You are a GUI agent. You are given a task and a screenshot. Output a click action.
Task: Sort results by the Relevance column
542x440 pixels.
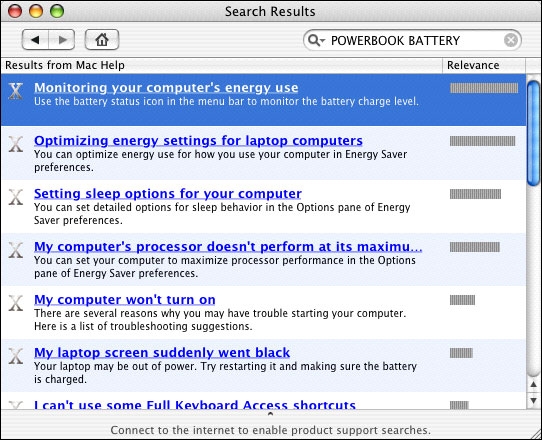(x=484, y=65)
